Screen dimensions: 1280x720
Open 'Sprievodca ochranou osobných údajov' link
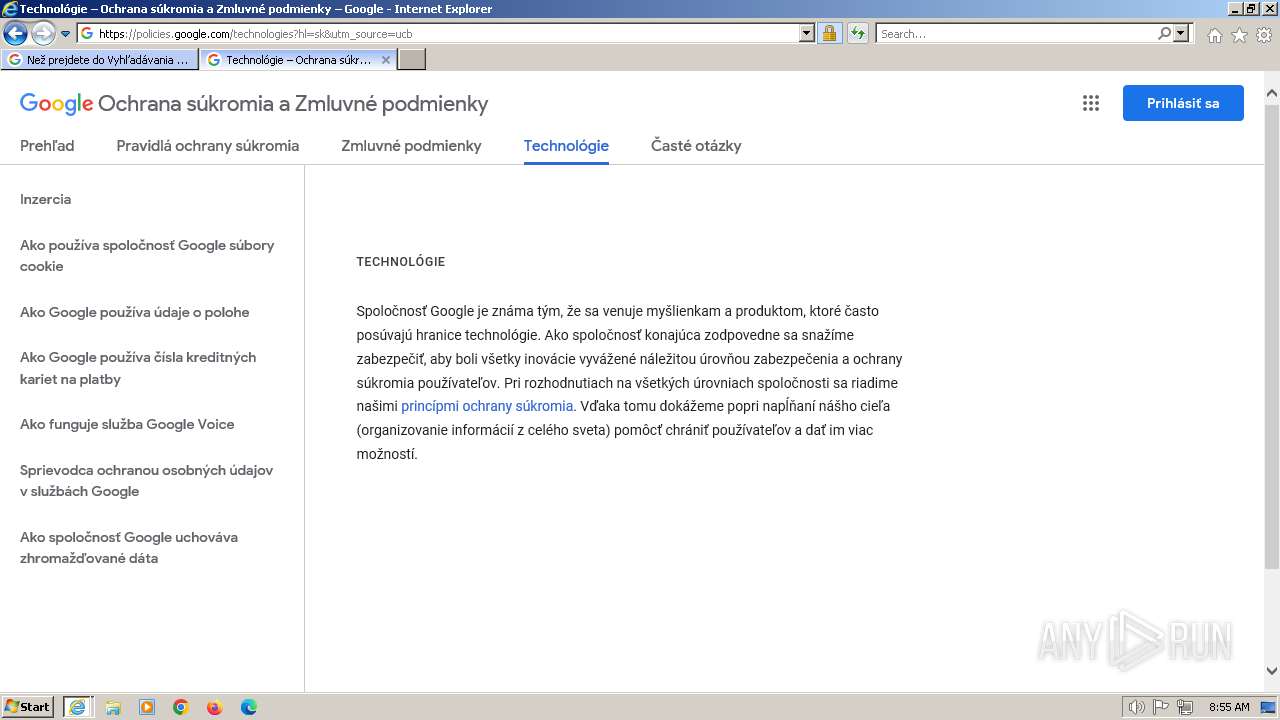pyautogui.click(x=147, y=481)
